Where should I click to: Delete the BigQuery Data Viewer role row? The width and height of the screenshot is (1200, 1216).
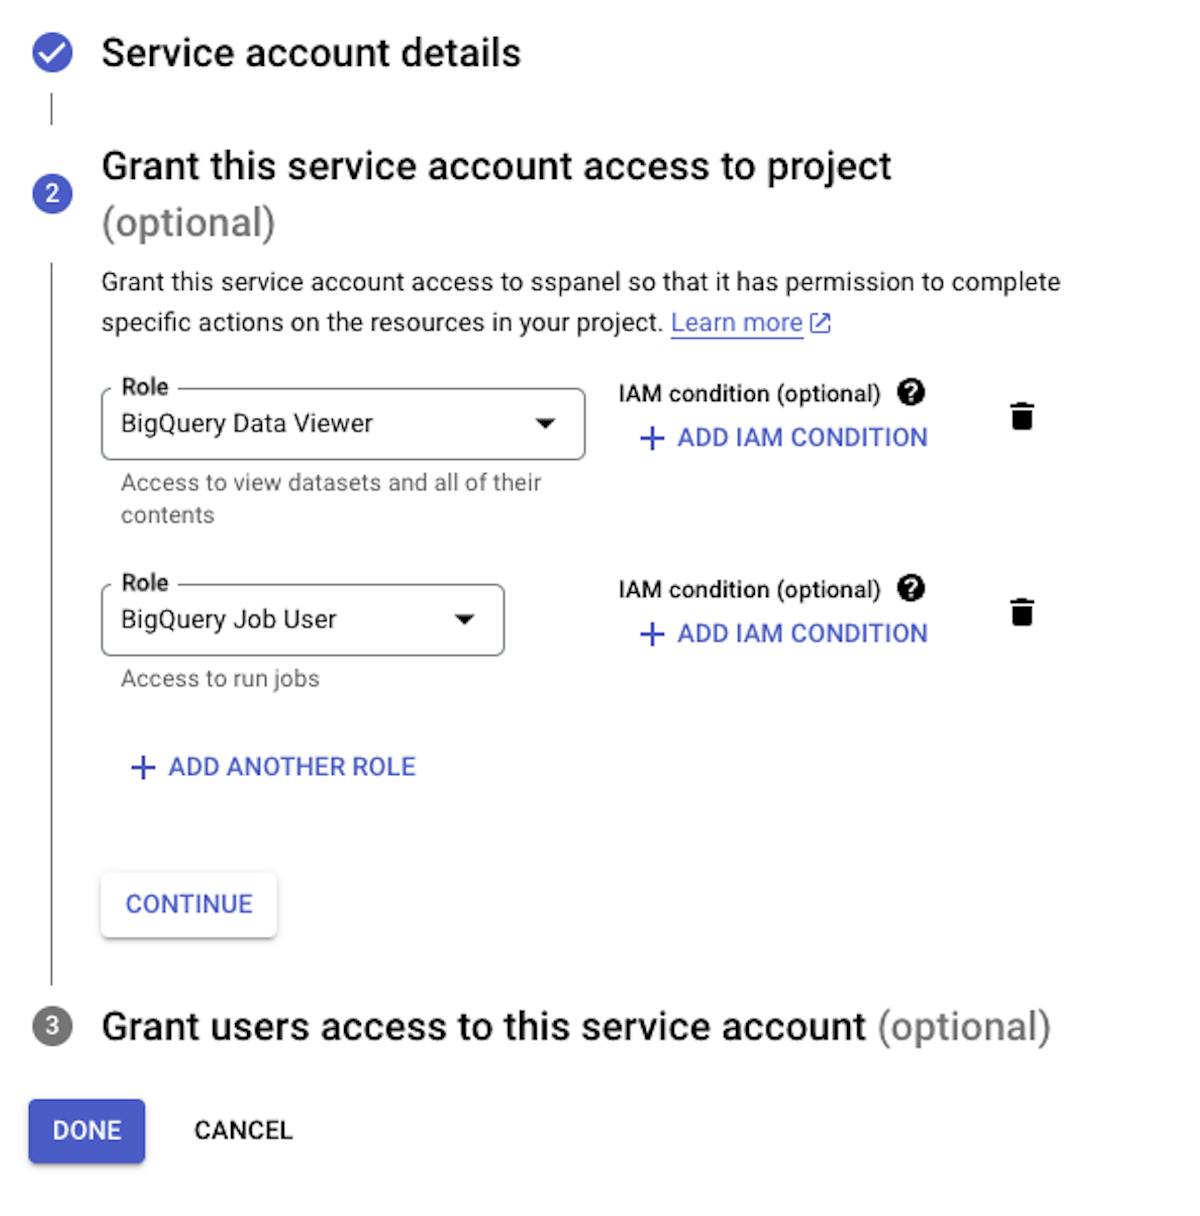tap(1021, 415)
